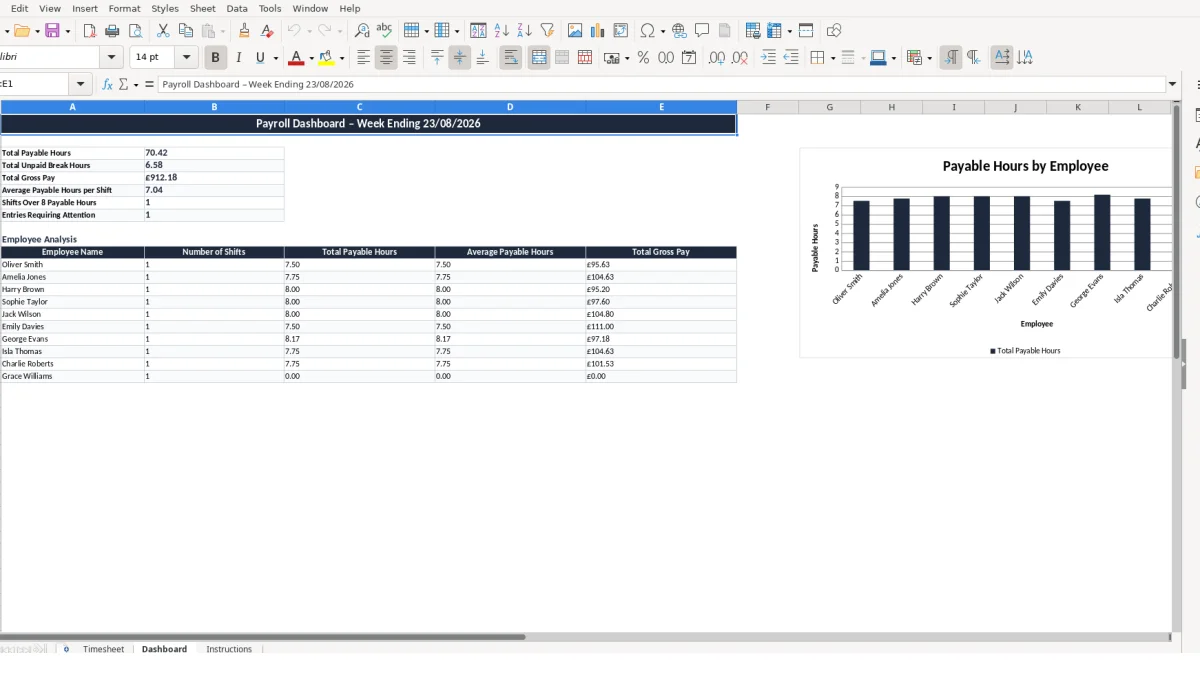Click the Insert Chart icon

click(598, 31)
